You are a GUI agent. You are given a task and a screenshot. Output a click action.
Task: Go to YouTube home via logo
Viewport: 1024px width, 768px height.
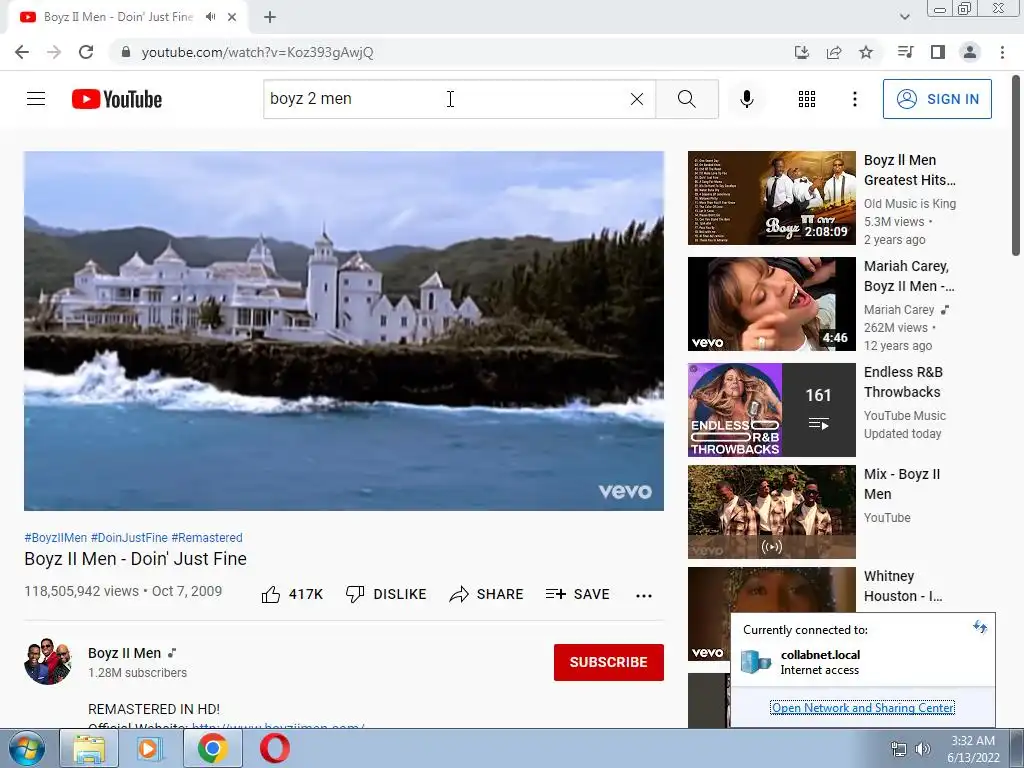tap(117, 99)
